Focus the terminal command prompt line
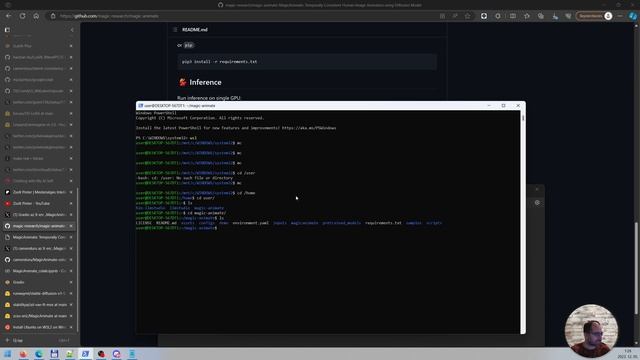 [x=177, y=228]
